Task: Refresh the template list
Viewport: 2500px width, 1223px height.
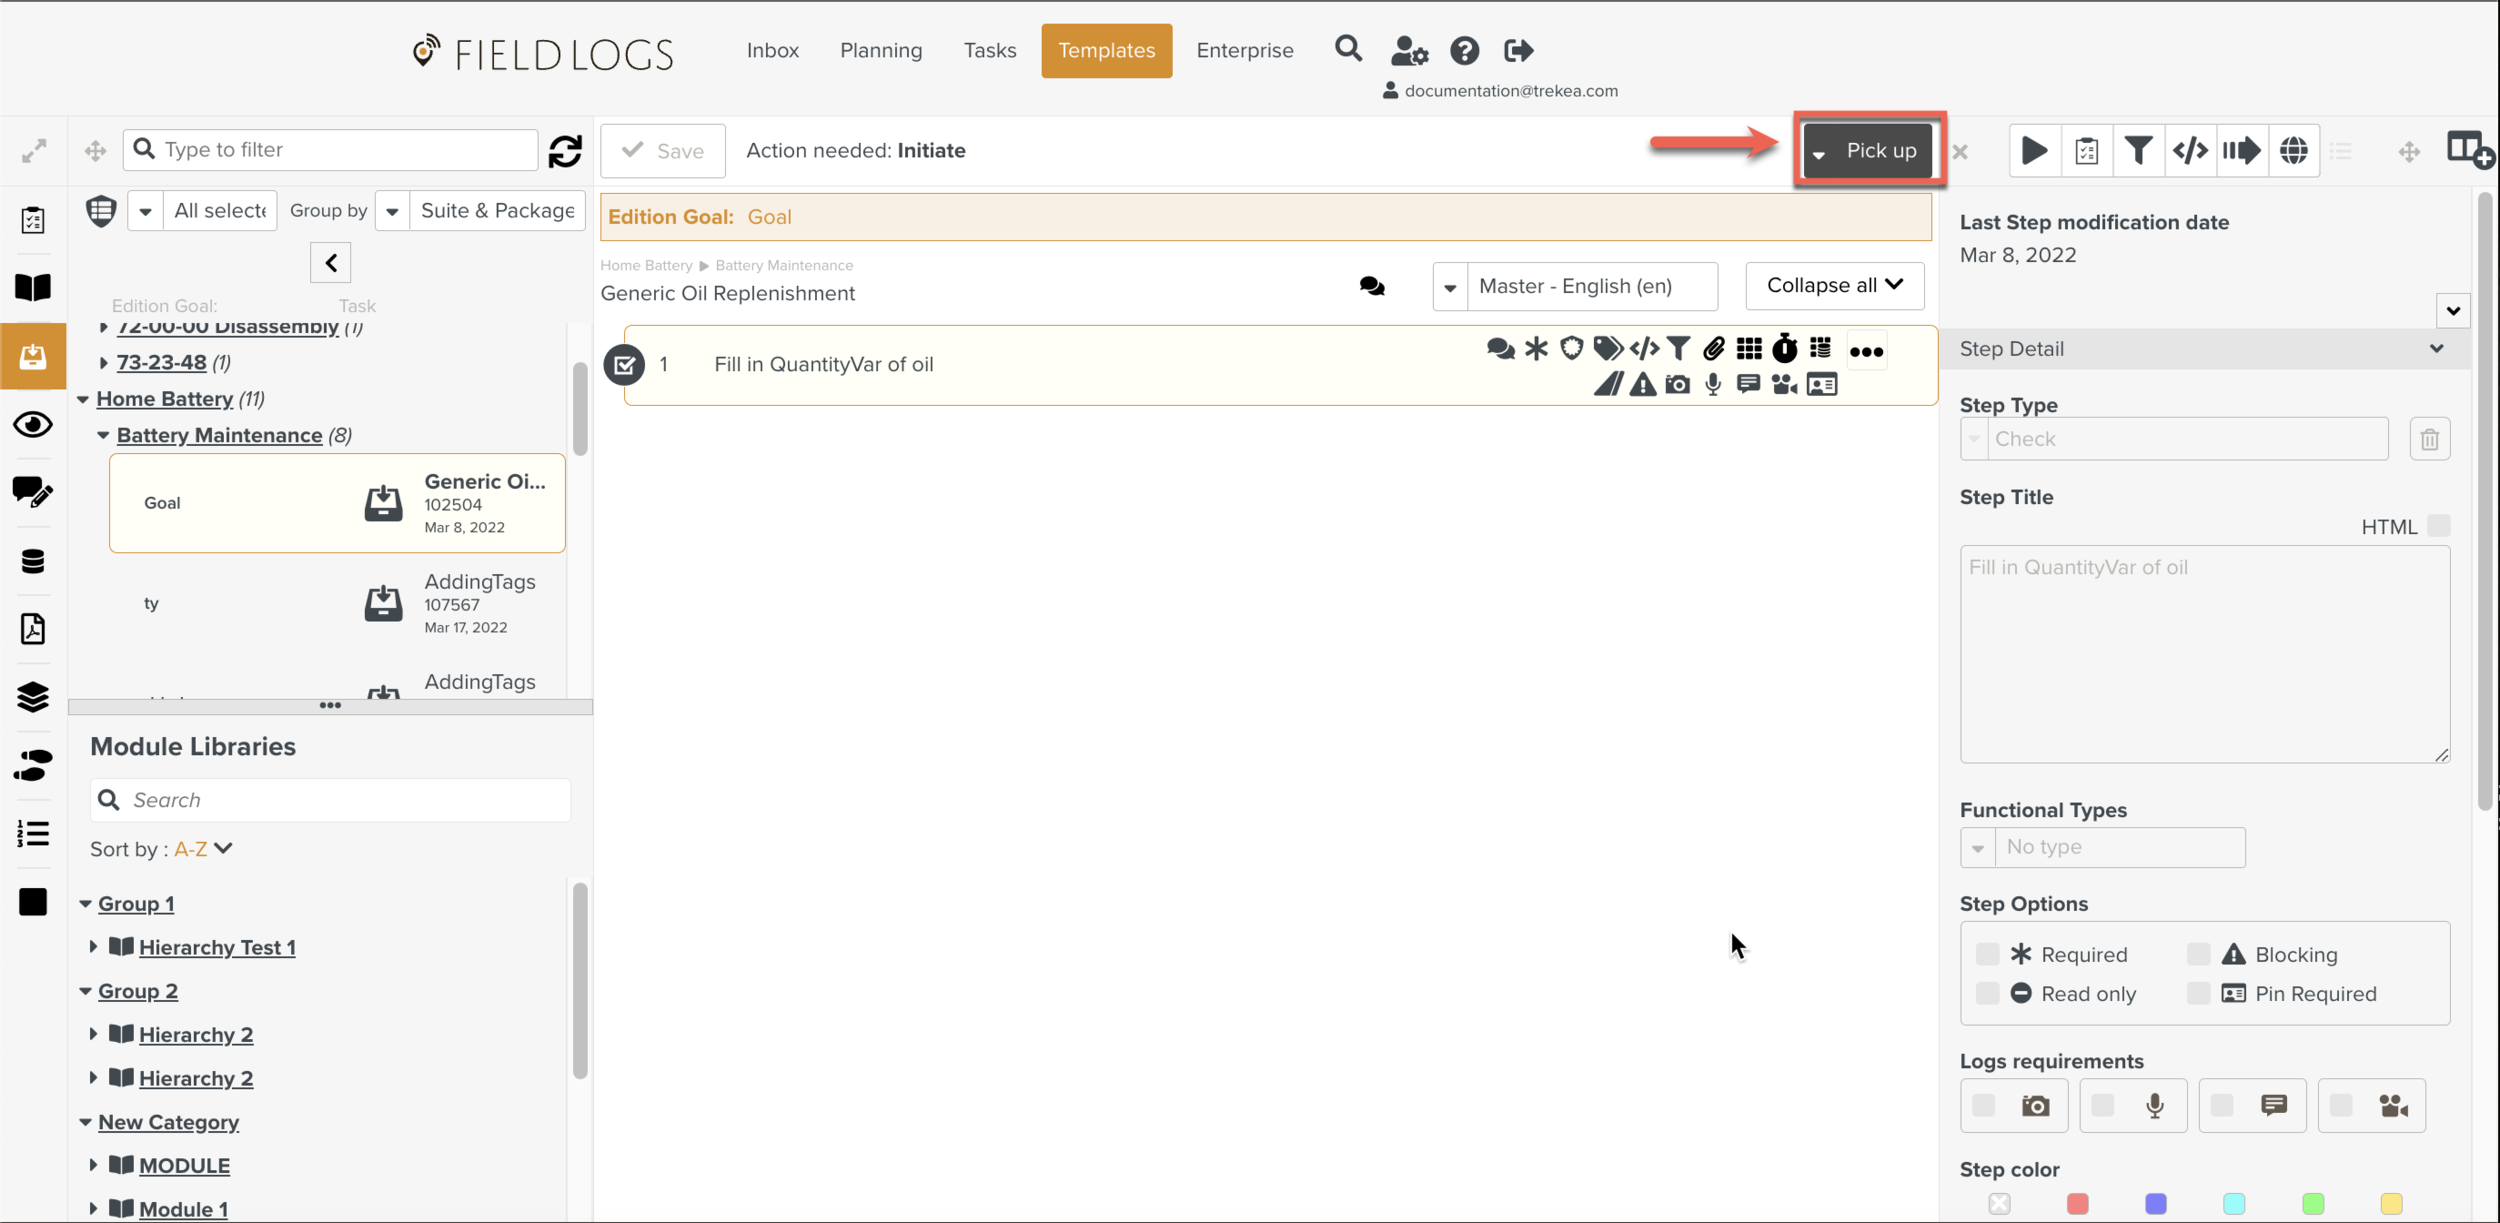Action: pos(565,151)
